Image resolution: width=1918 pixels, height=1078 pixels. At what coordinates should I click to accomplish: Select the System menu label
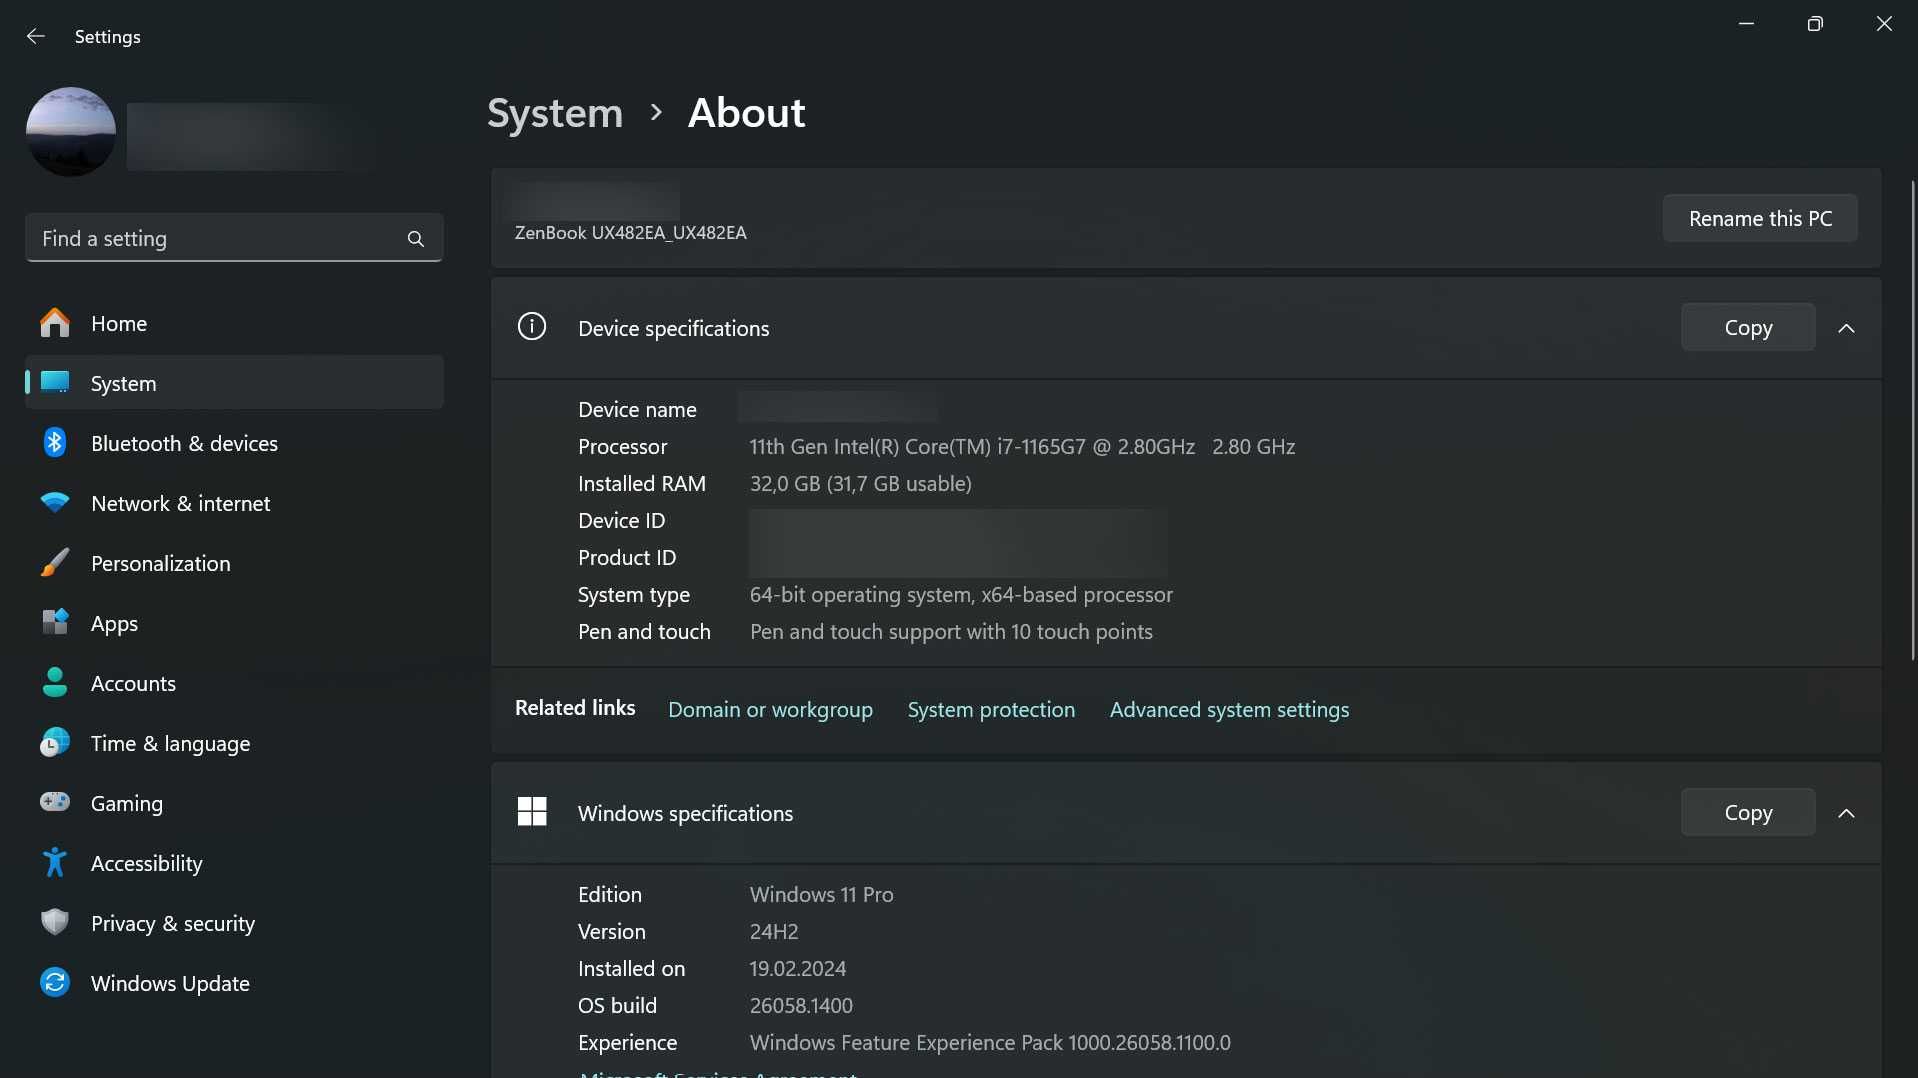pyautogui.click(x=123, y=383)
